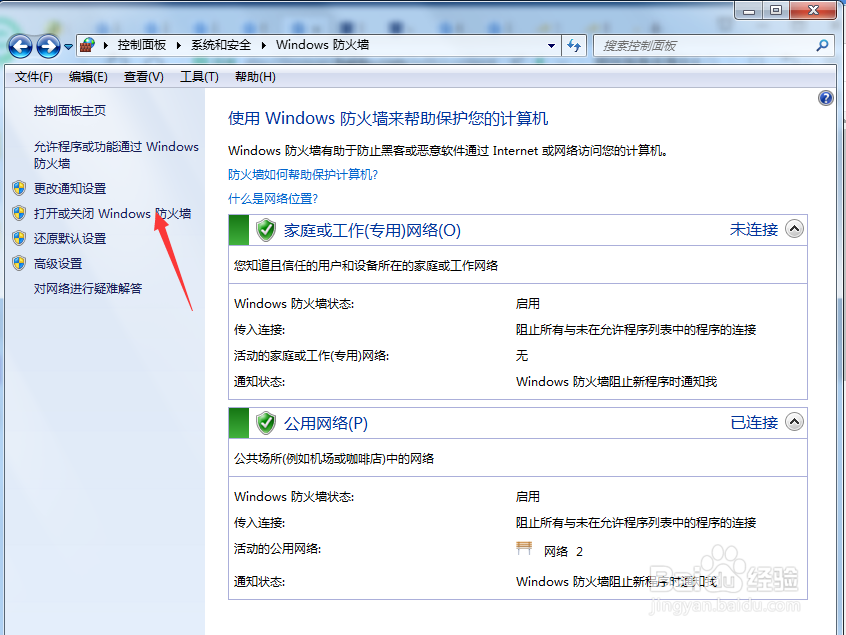
Task: Open the 工具(T) menu
Action: click(x=199, y=77)
